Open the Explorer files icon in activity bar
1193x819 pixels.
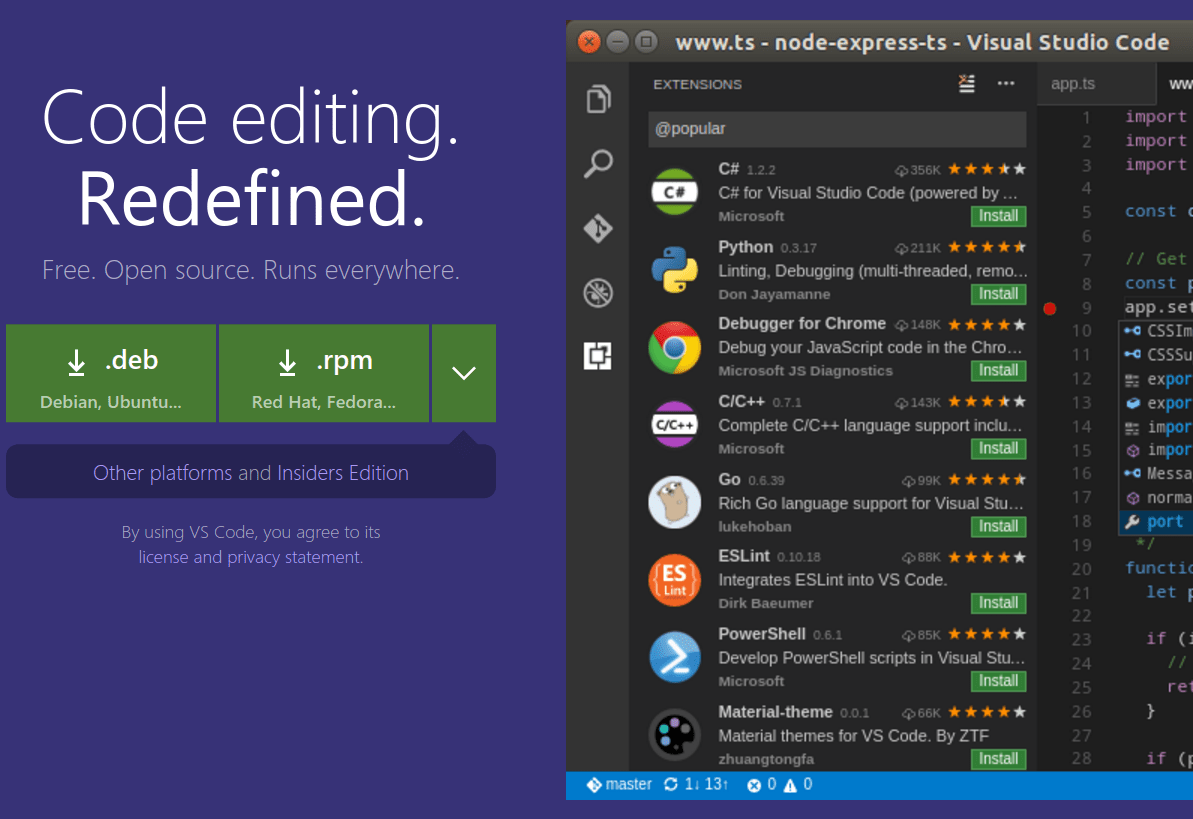(598, 99)
